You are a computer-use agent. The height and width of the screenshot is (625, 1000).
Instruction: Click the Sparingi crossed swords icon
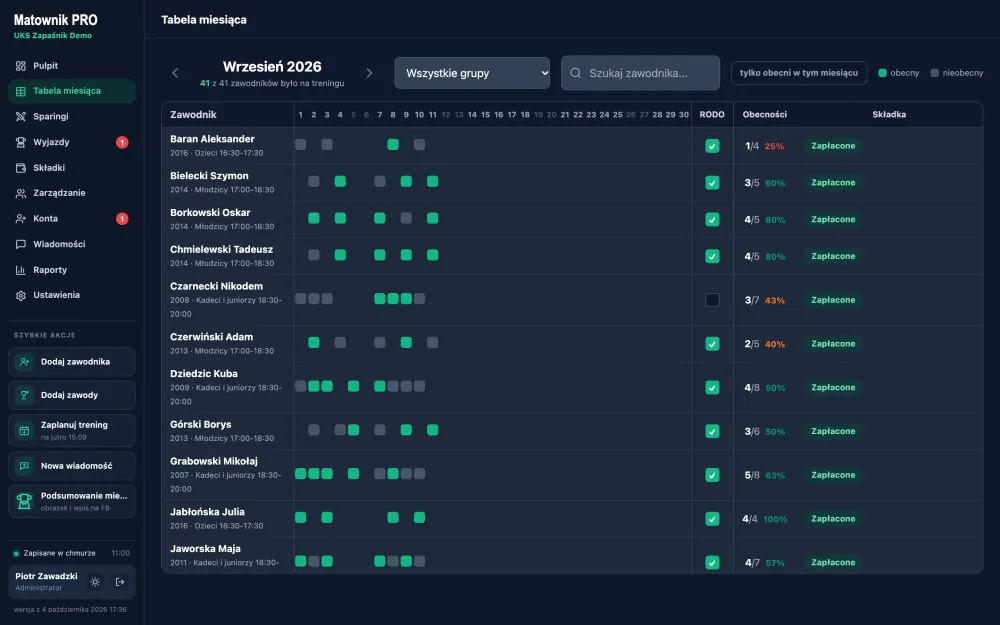[x=20, y=116]
